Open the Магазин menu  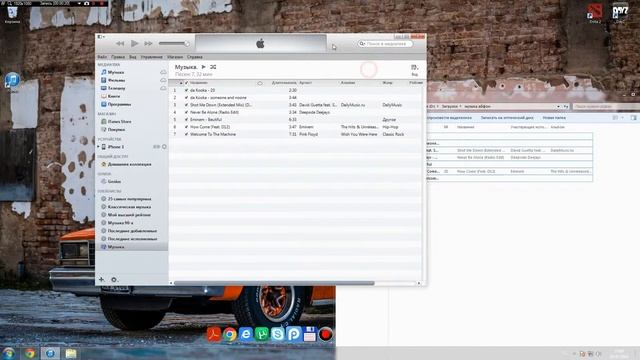pos(175,57)
